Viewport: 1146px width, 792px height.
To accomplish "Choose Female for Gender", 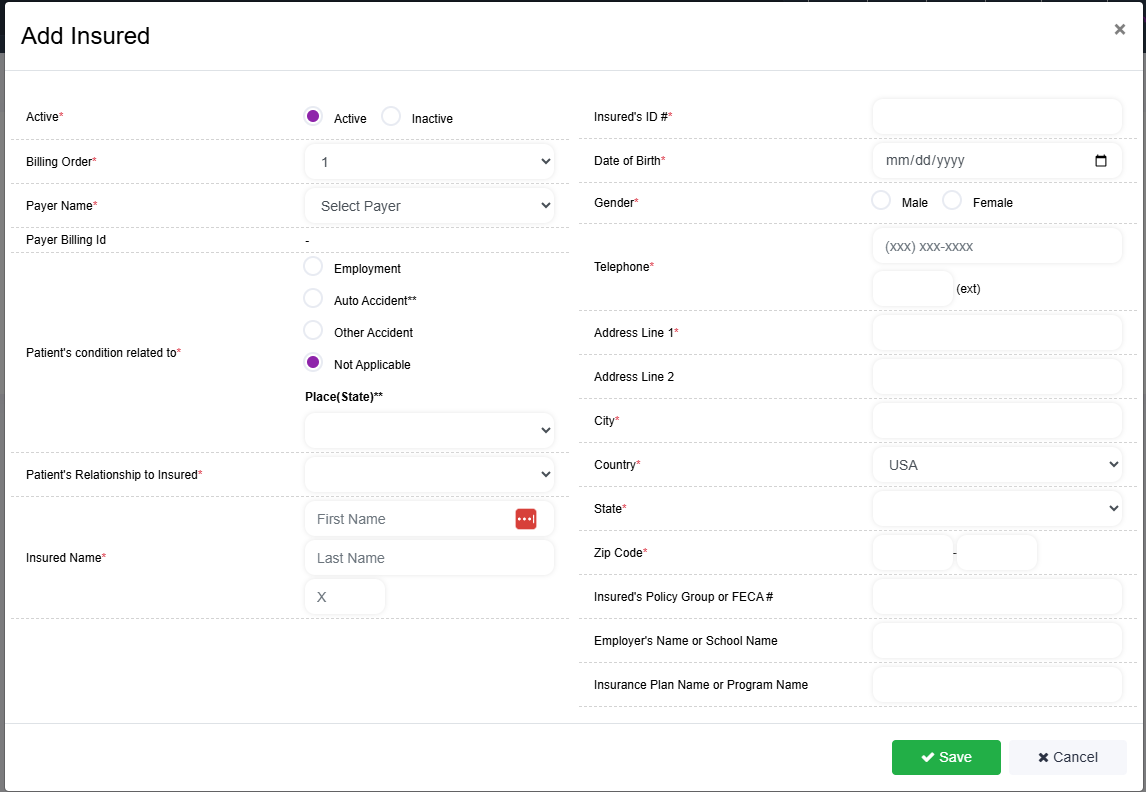I will (x=952, y=200).
